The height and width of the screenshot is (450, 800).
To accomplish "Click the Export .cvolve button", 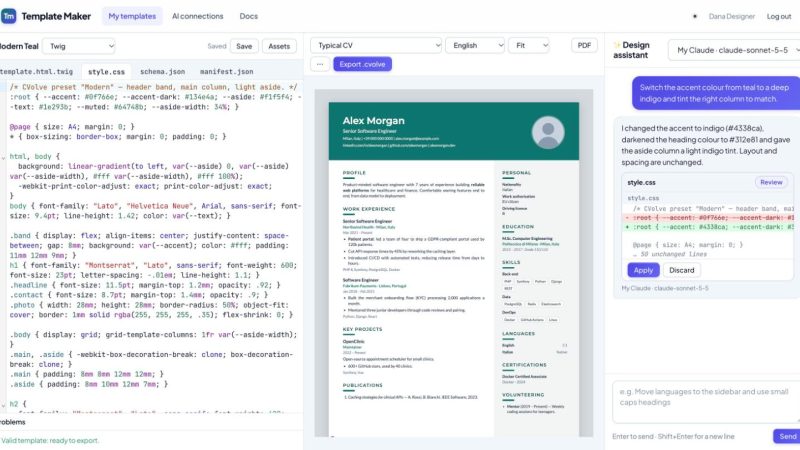I will (362, 64).
